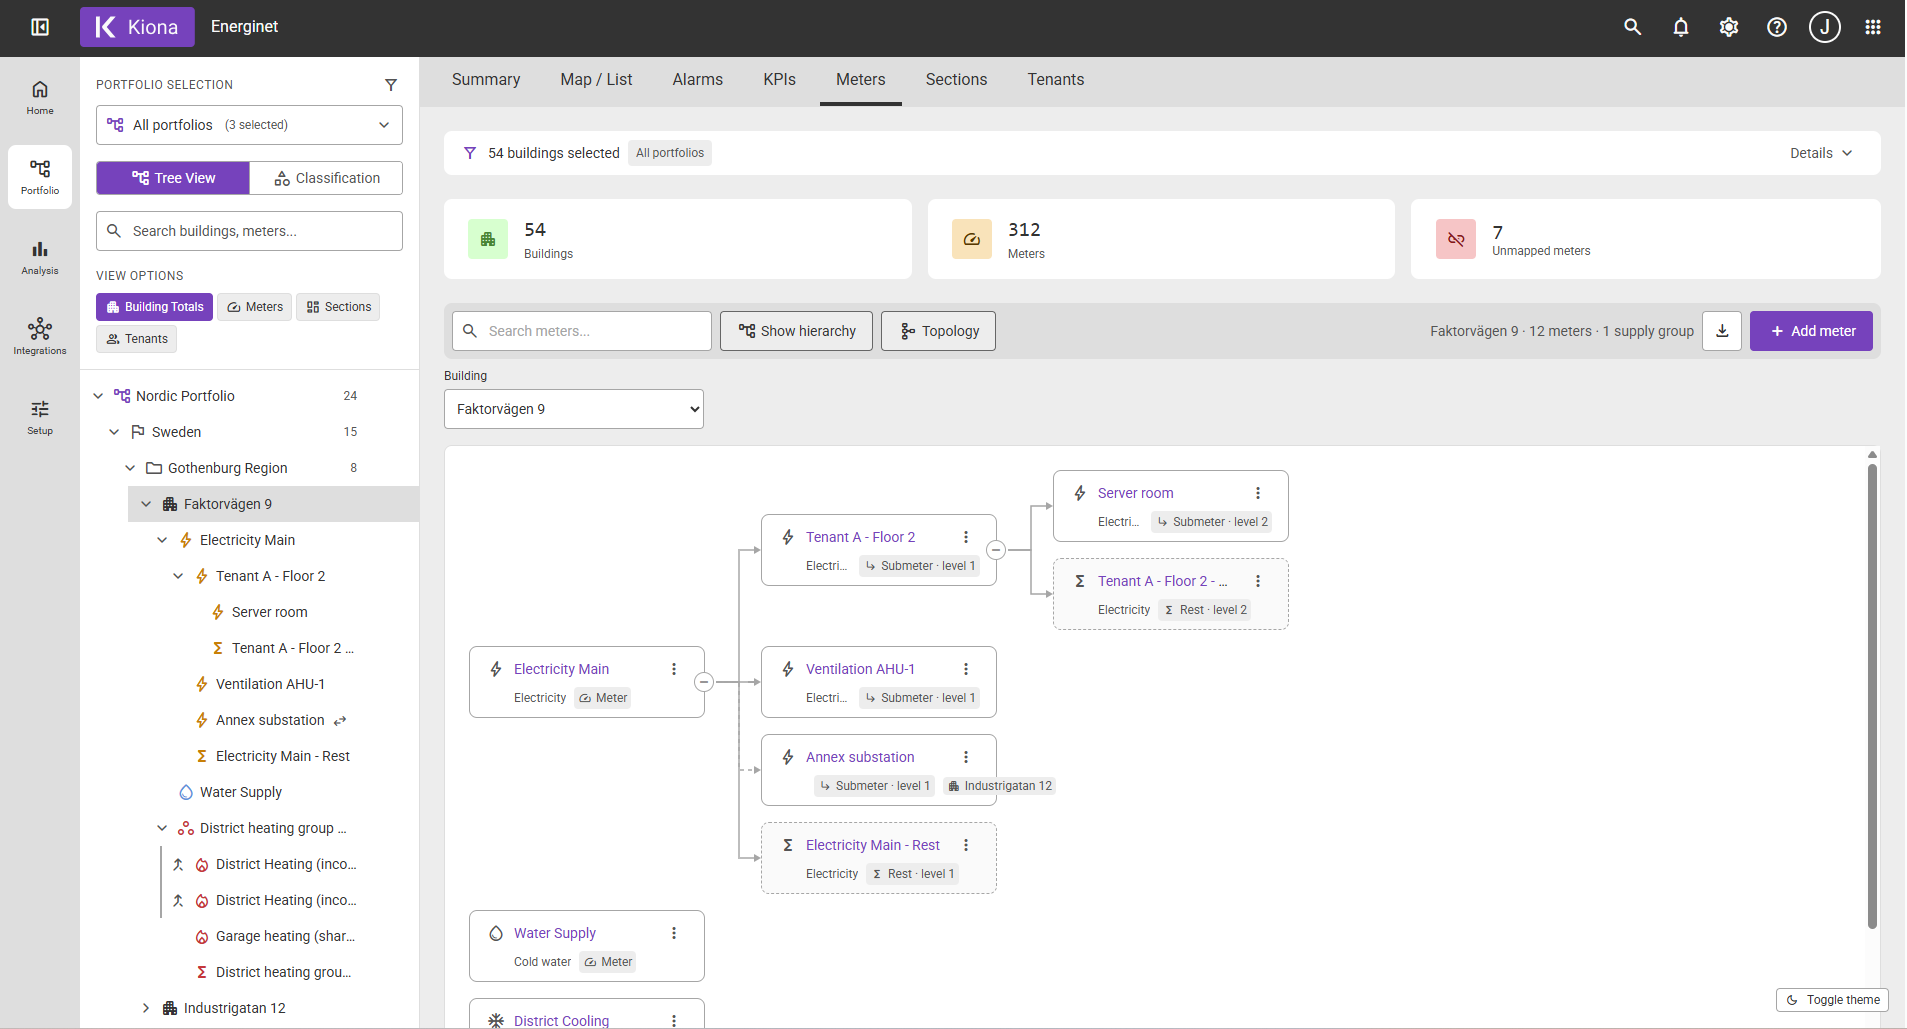Open the global search icon

click(1633, 27)
